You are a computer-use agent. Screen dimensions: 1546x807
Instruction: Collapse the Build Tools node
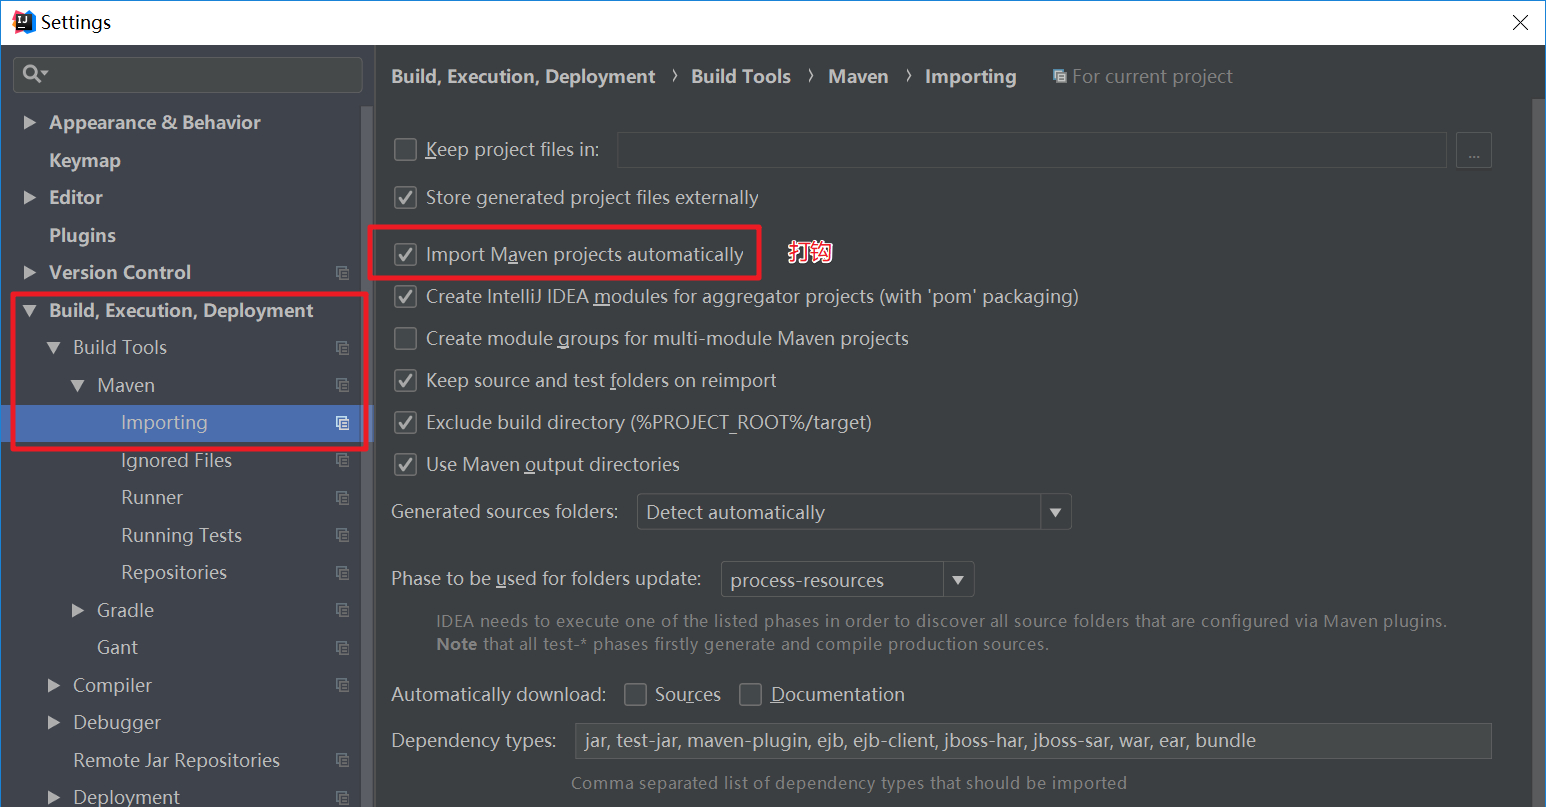pyautogui.click(x=54, y=348)
